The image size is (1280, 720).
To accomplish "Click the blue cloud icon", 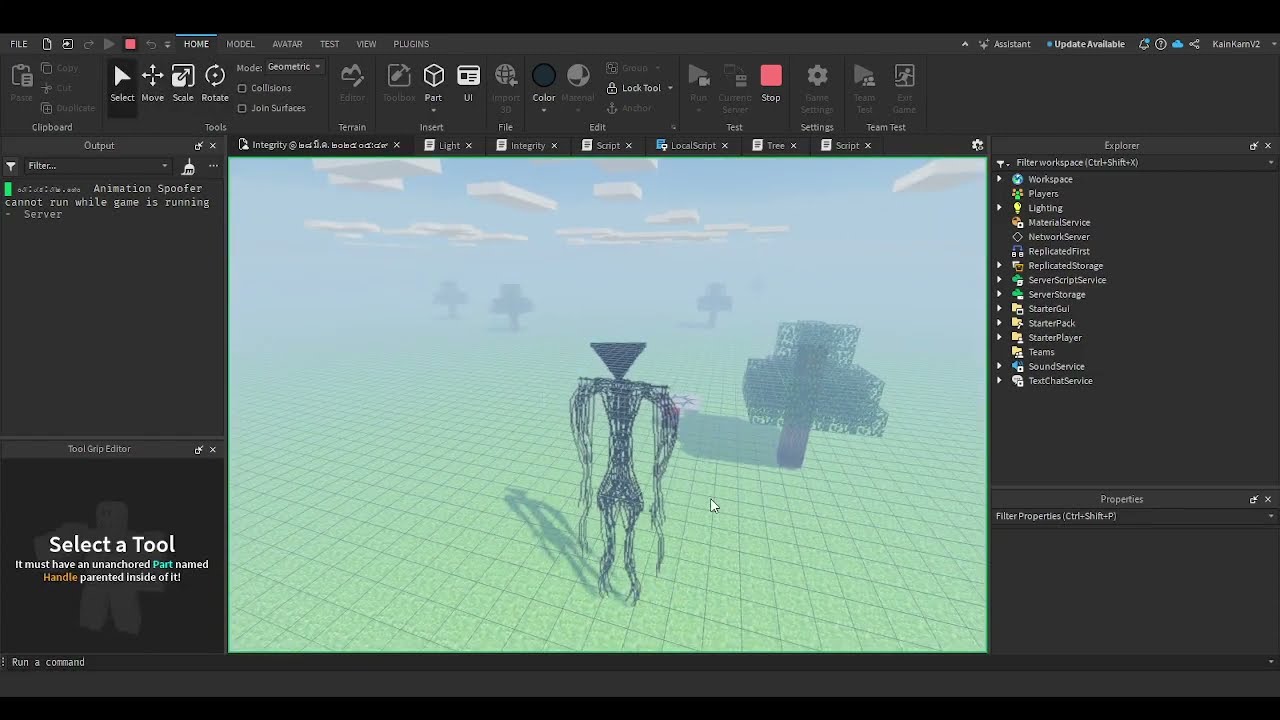I will point(1177,44).
